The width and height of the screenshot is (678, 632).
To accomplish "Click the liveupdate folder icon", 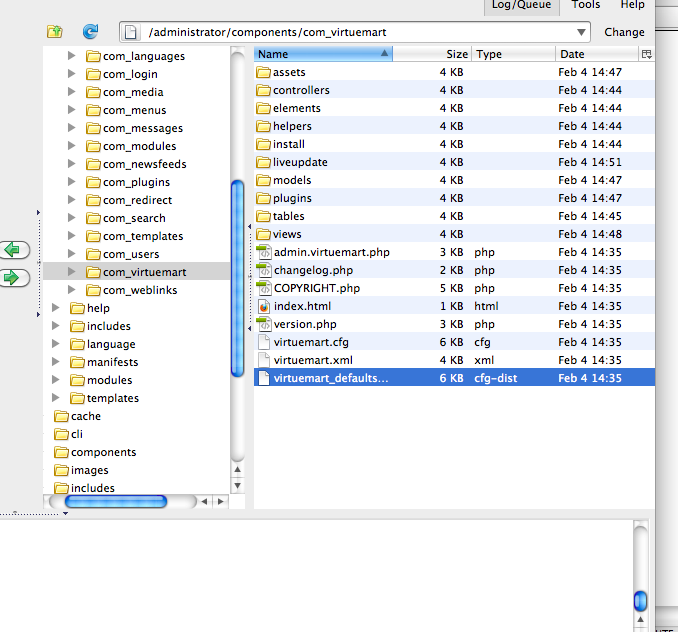I will click(263, 162).
